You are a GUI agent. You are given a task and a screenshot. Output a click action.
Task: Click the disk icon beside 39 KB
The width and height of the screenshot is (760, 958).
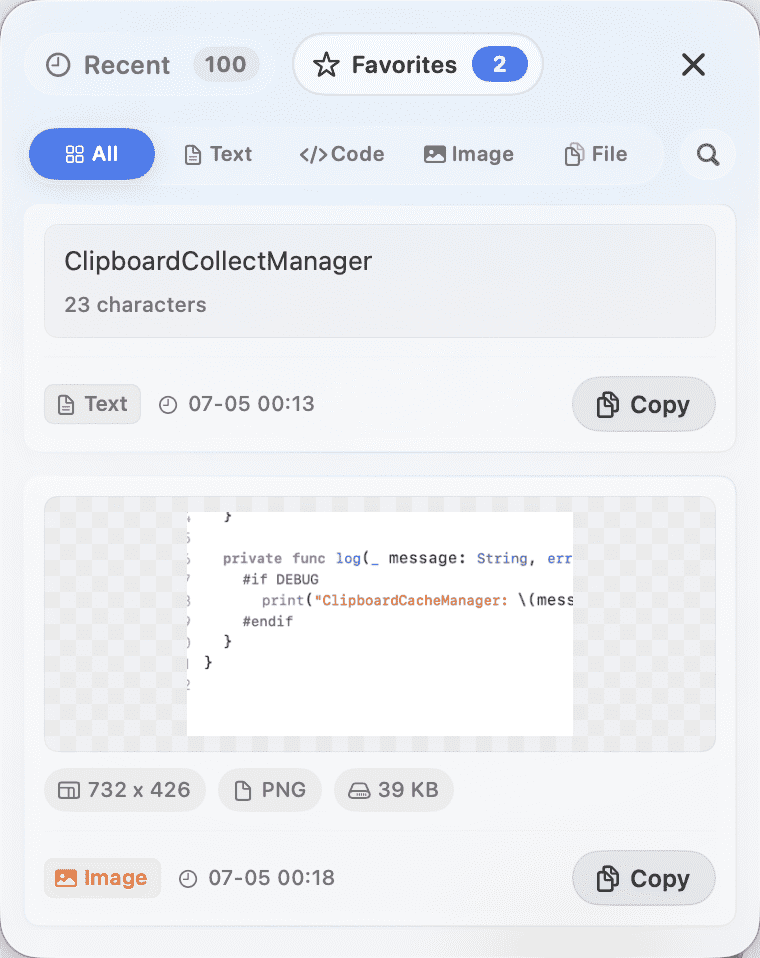point(359,791)
